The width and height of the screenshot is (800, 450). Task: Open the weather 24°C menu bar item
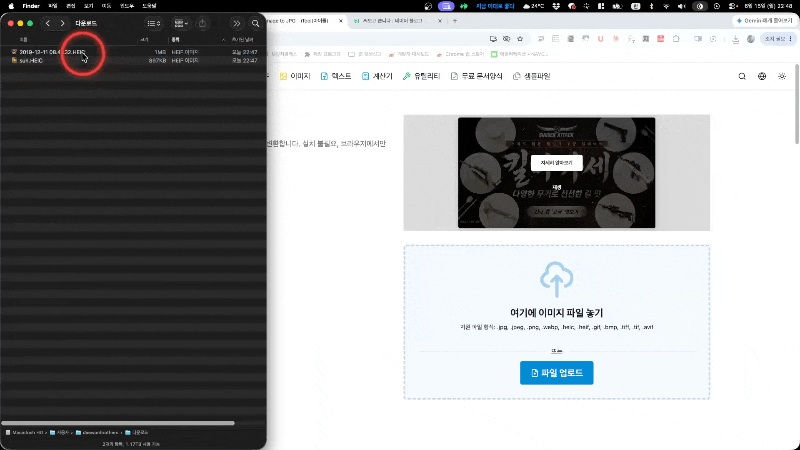(533, 6)
